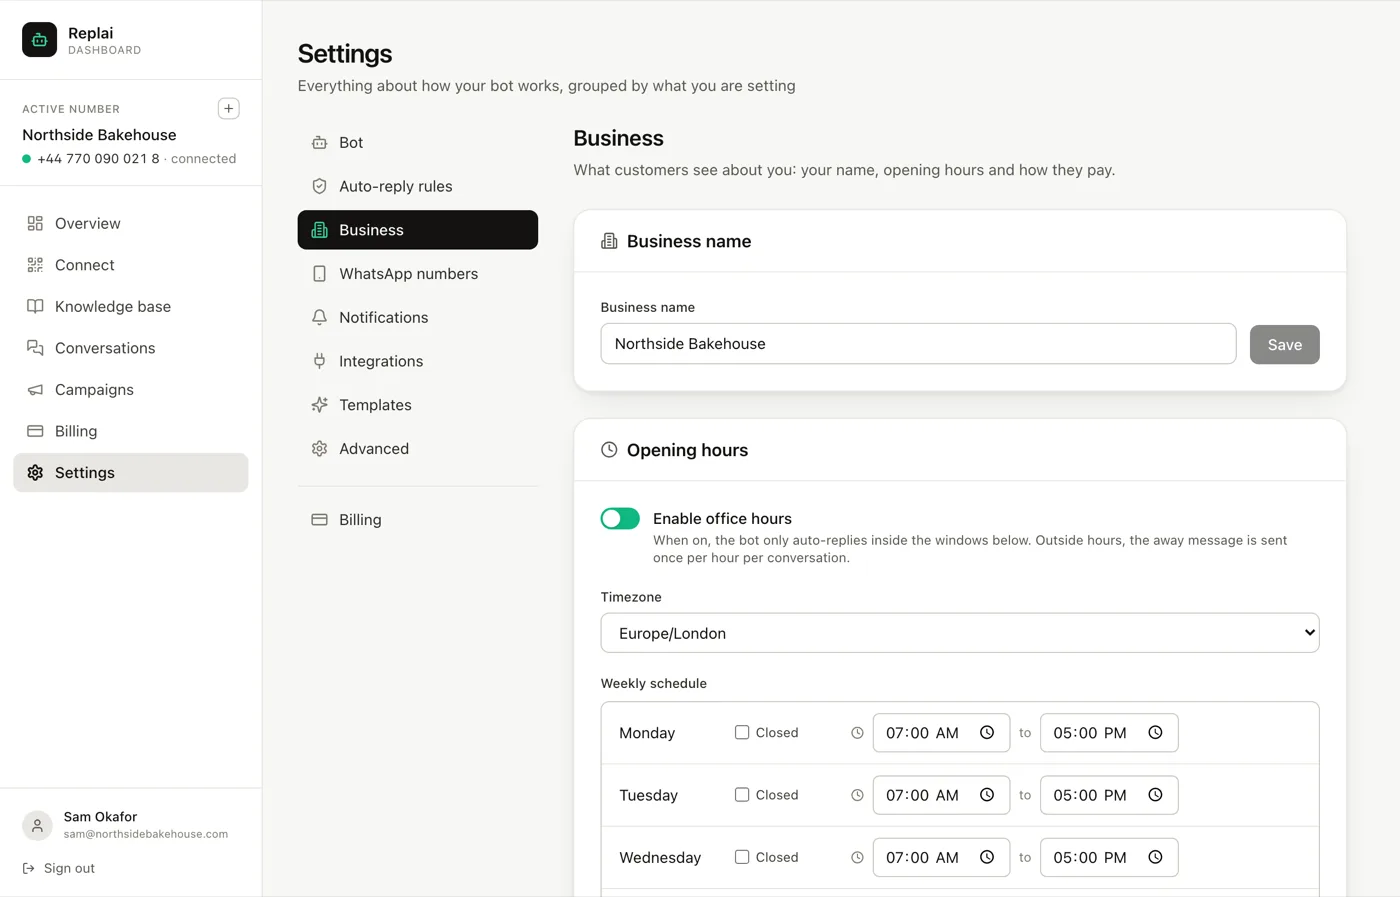Navigate to Connect page
This screenshot has height=897, width=1400.
[131, 265]
